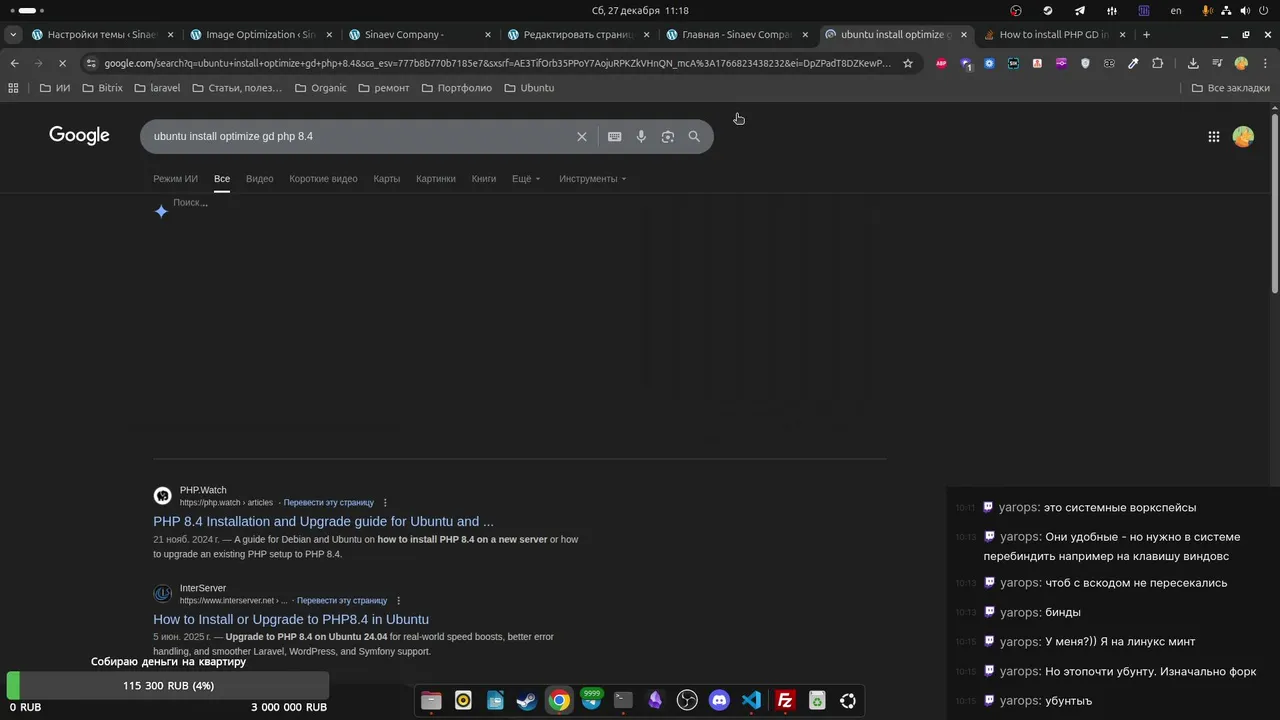Start voice search with microphone icon
Viewport: 1280px width, 720px height.
click(641, 137)
